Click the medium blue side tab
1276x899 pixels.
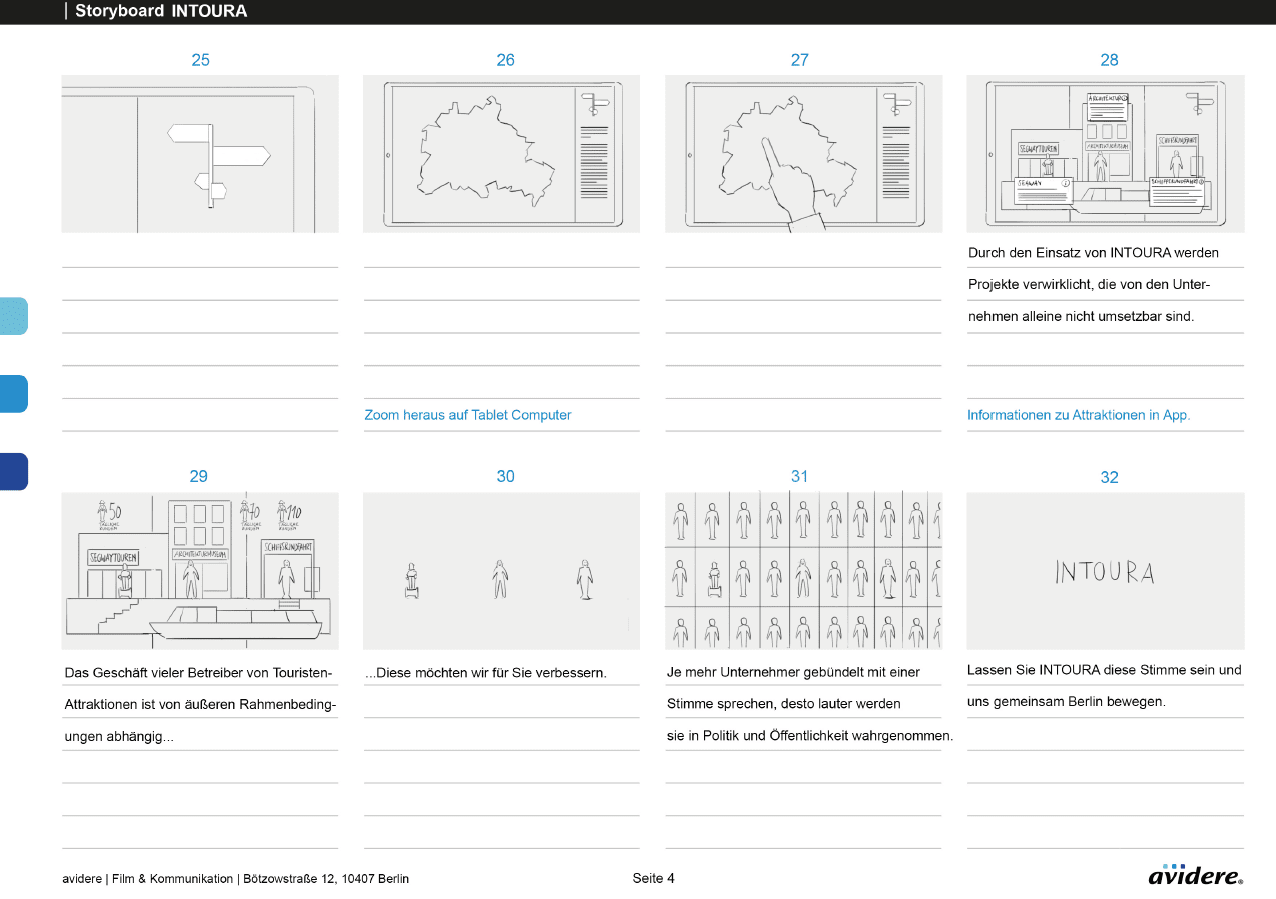coord(13,394)
